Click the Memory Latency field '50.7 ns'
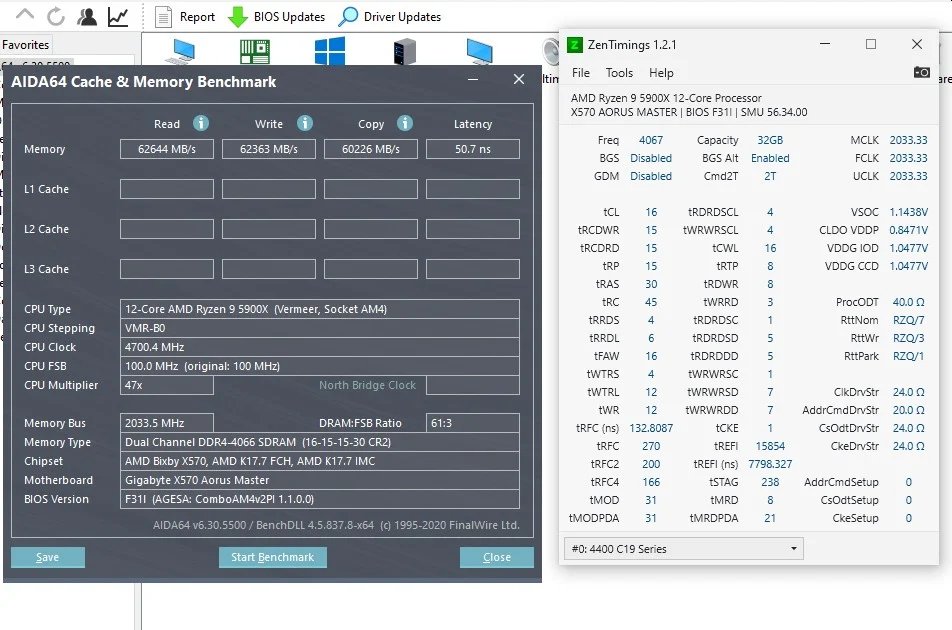 473,149
